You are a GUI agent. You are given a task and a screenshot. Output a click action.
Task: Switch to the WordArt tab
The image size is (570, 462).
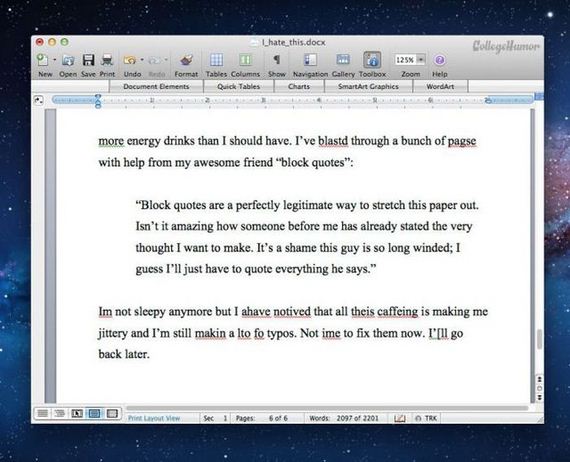point(440,87)
